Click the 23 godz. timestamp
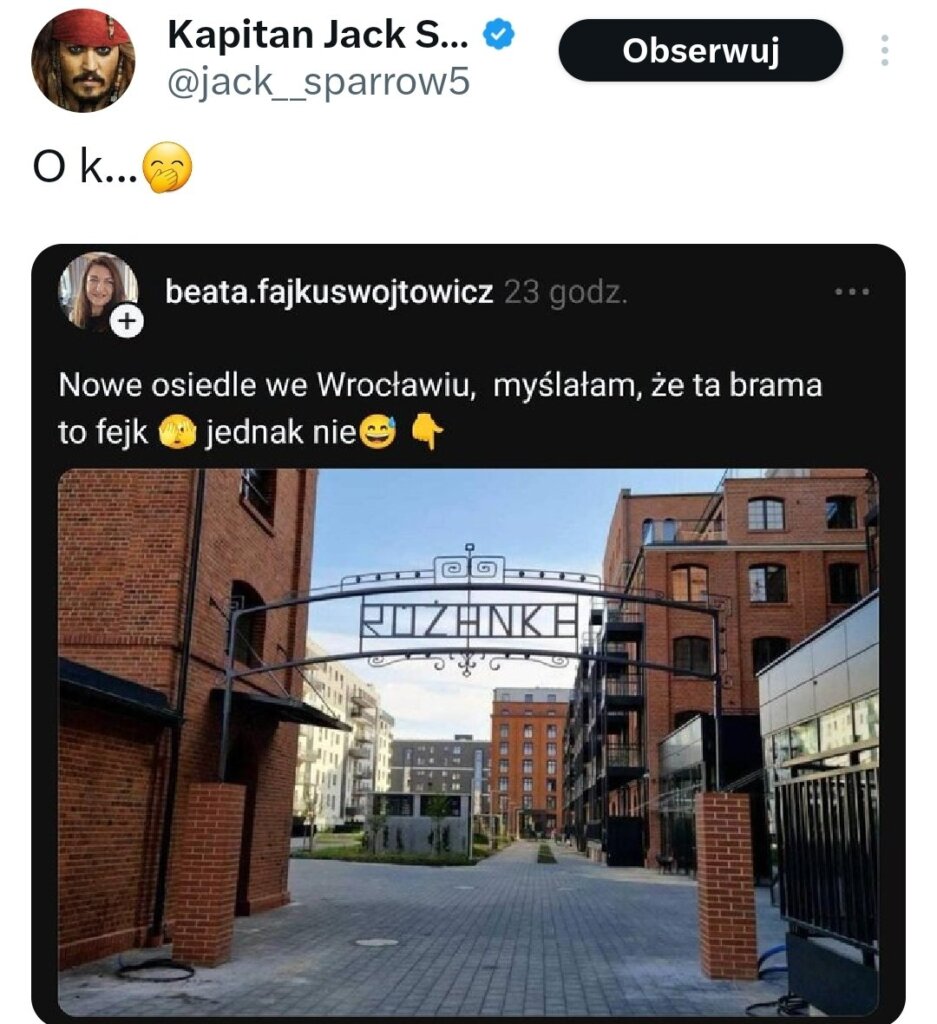The image size is (937, 1024). 565,292
